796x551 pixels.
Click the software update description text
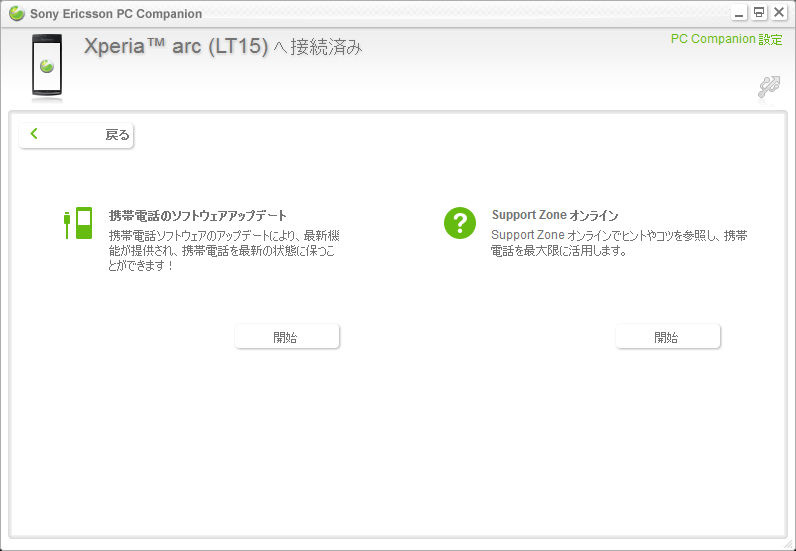(x=224, y=251)
